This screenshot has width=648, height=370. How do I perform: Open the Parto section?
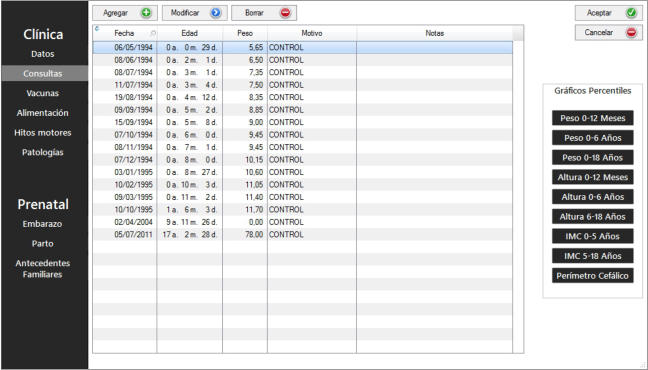[x=43, y=243]
